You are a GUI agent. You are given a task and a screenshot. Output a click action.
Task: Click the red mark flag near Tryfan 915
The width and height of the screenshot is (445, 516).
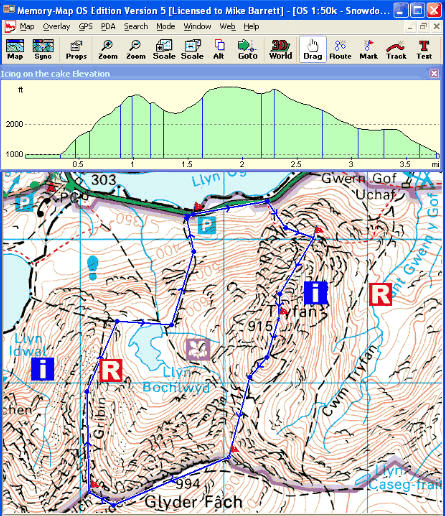click(283, 311)
